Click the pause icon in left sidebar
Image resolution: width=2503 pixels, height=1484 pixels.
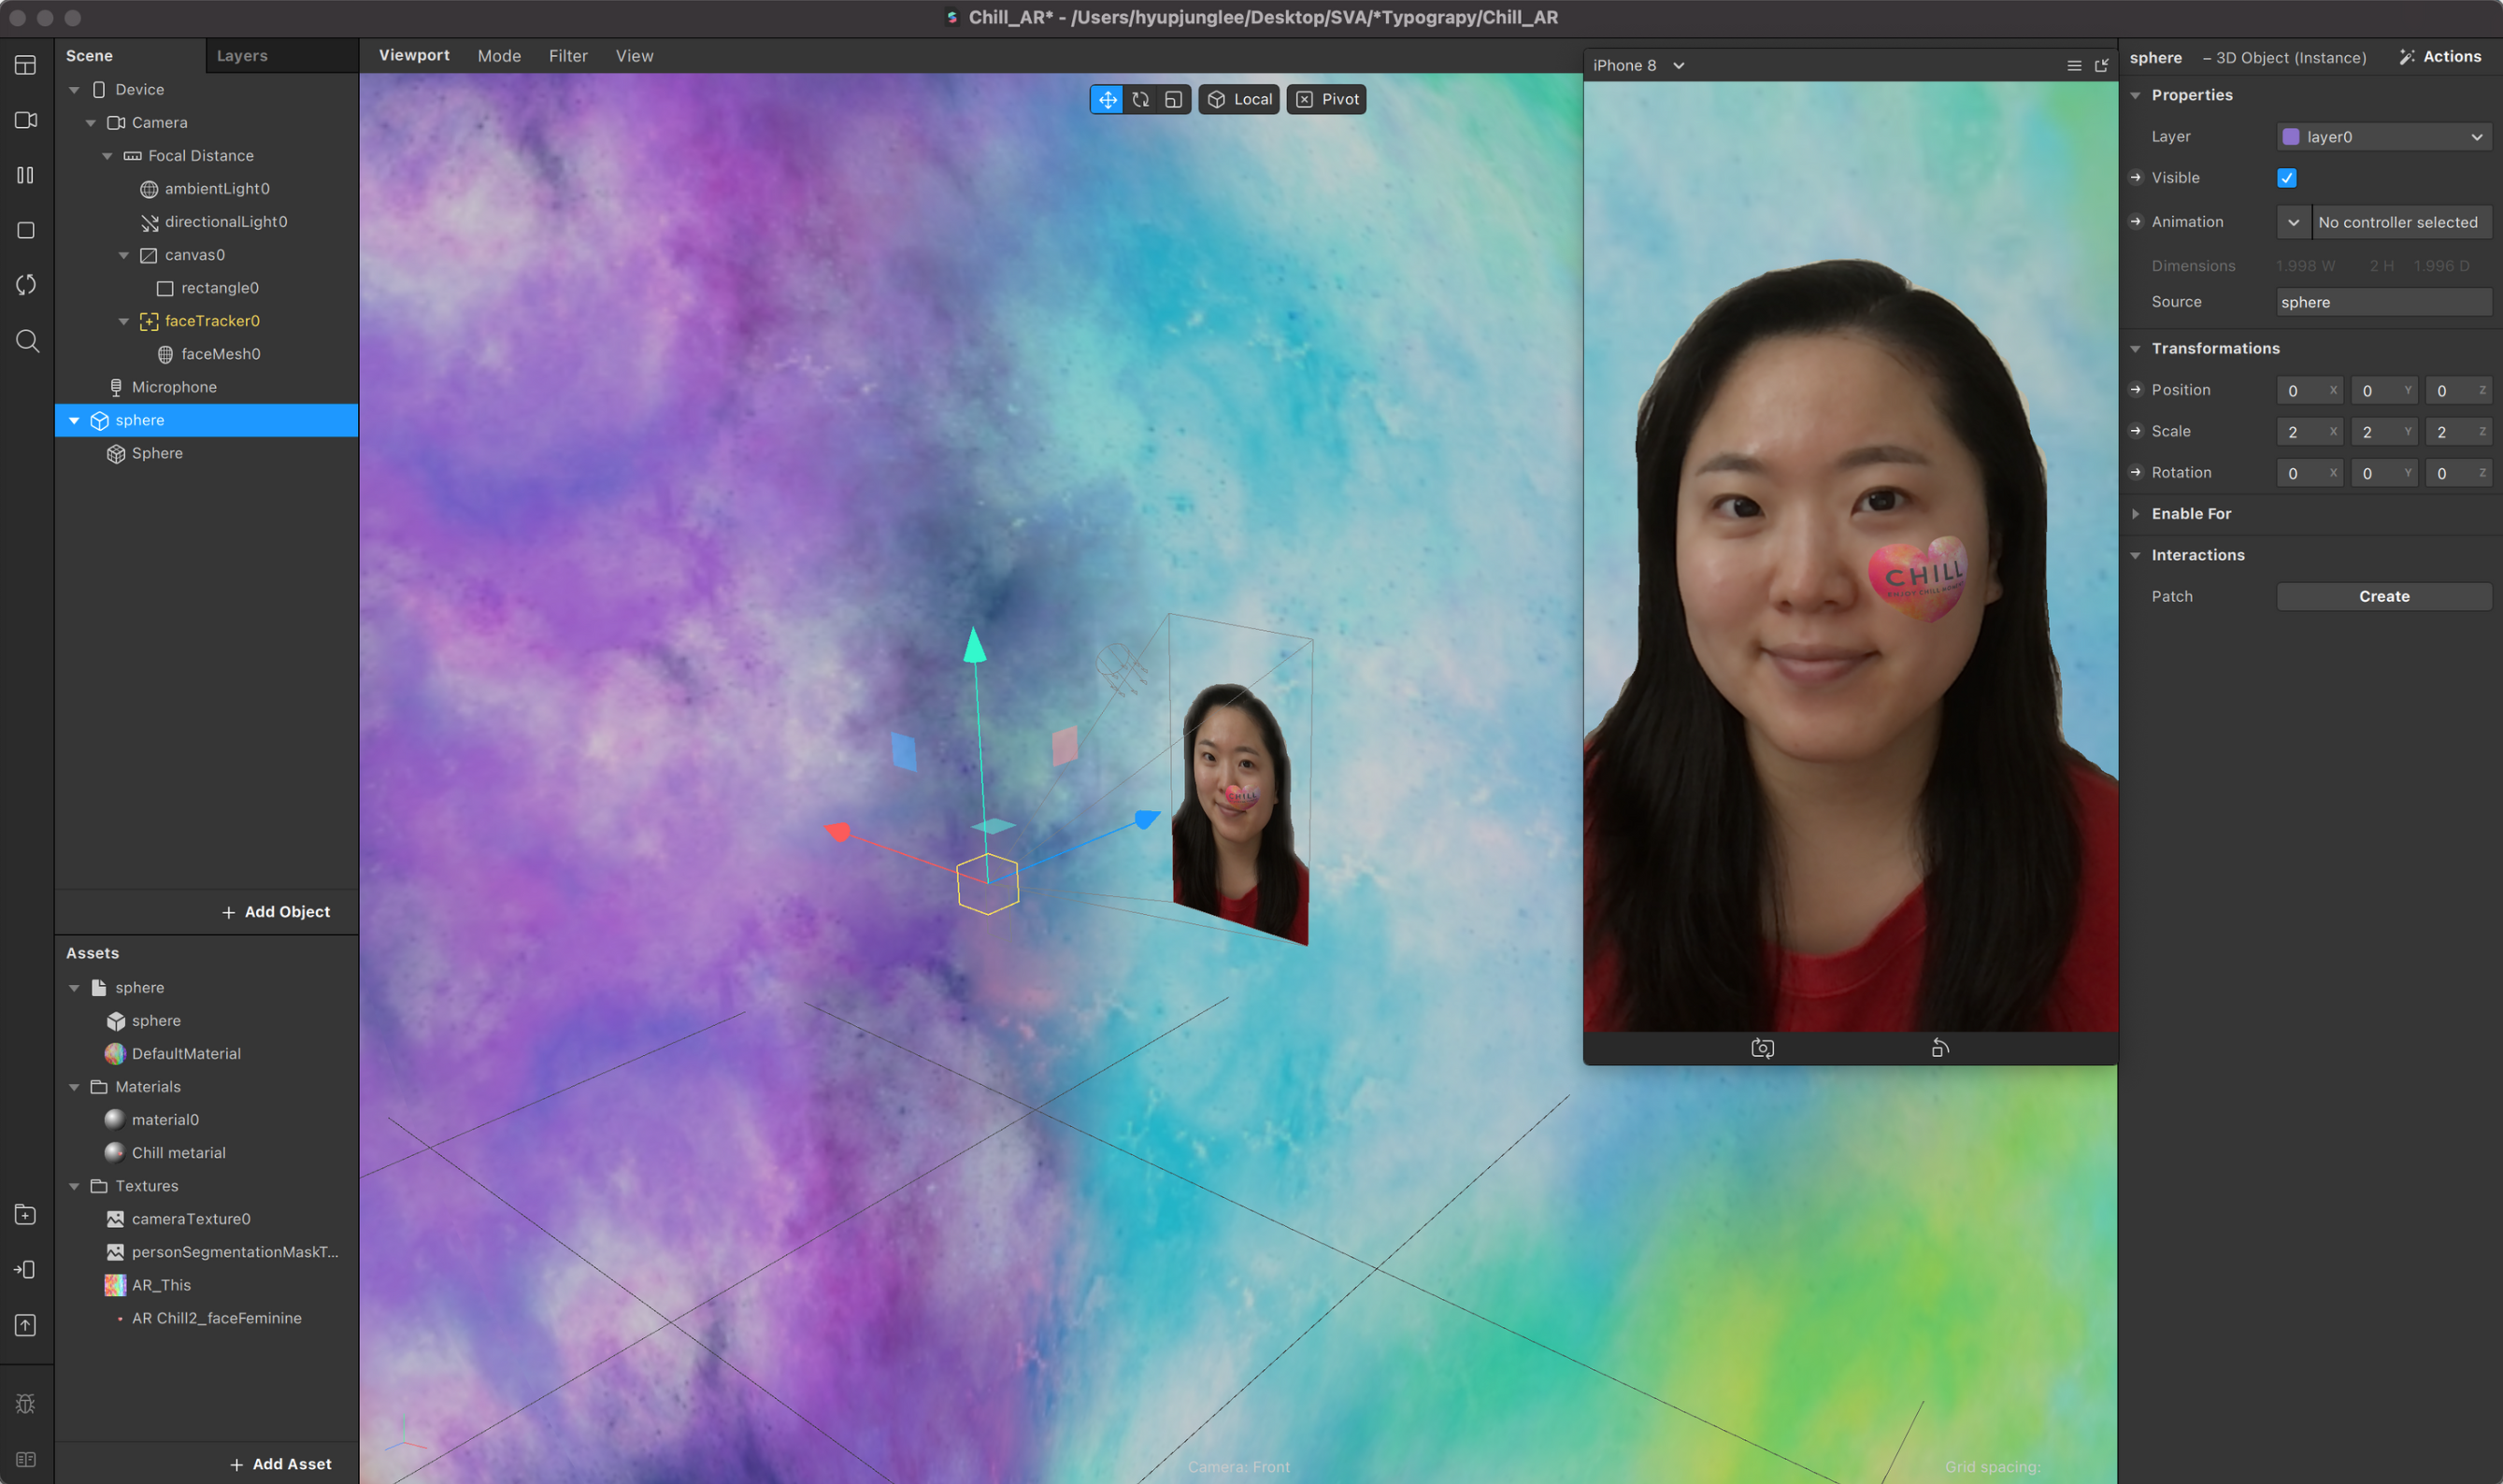point(26,175)
